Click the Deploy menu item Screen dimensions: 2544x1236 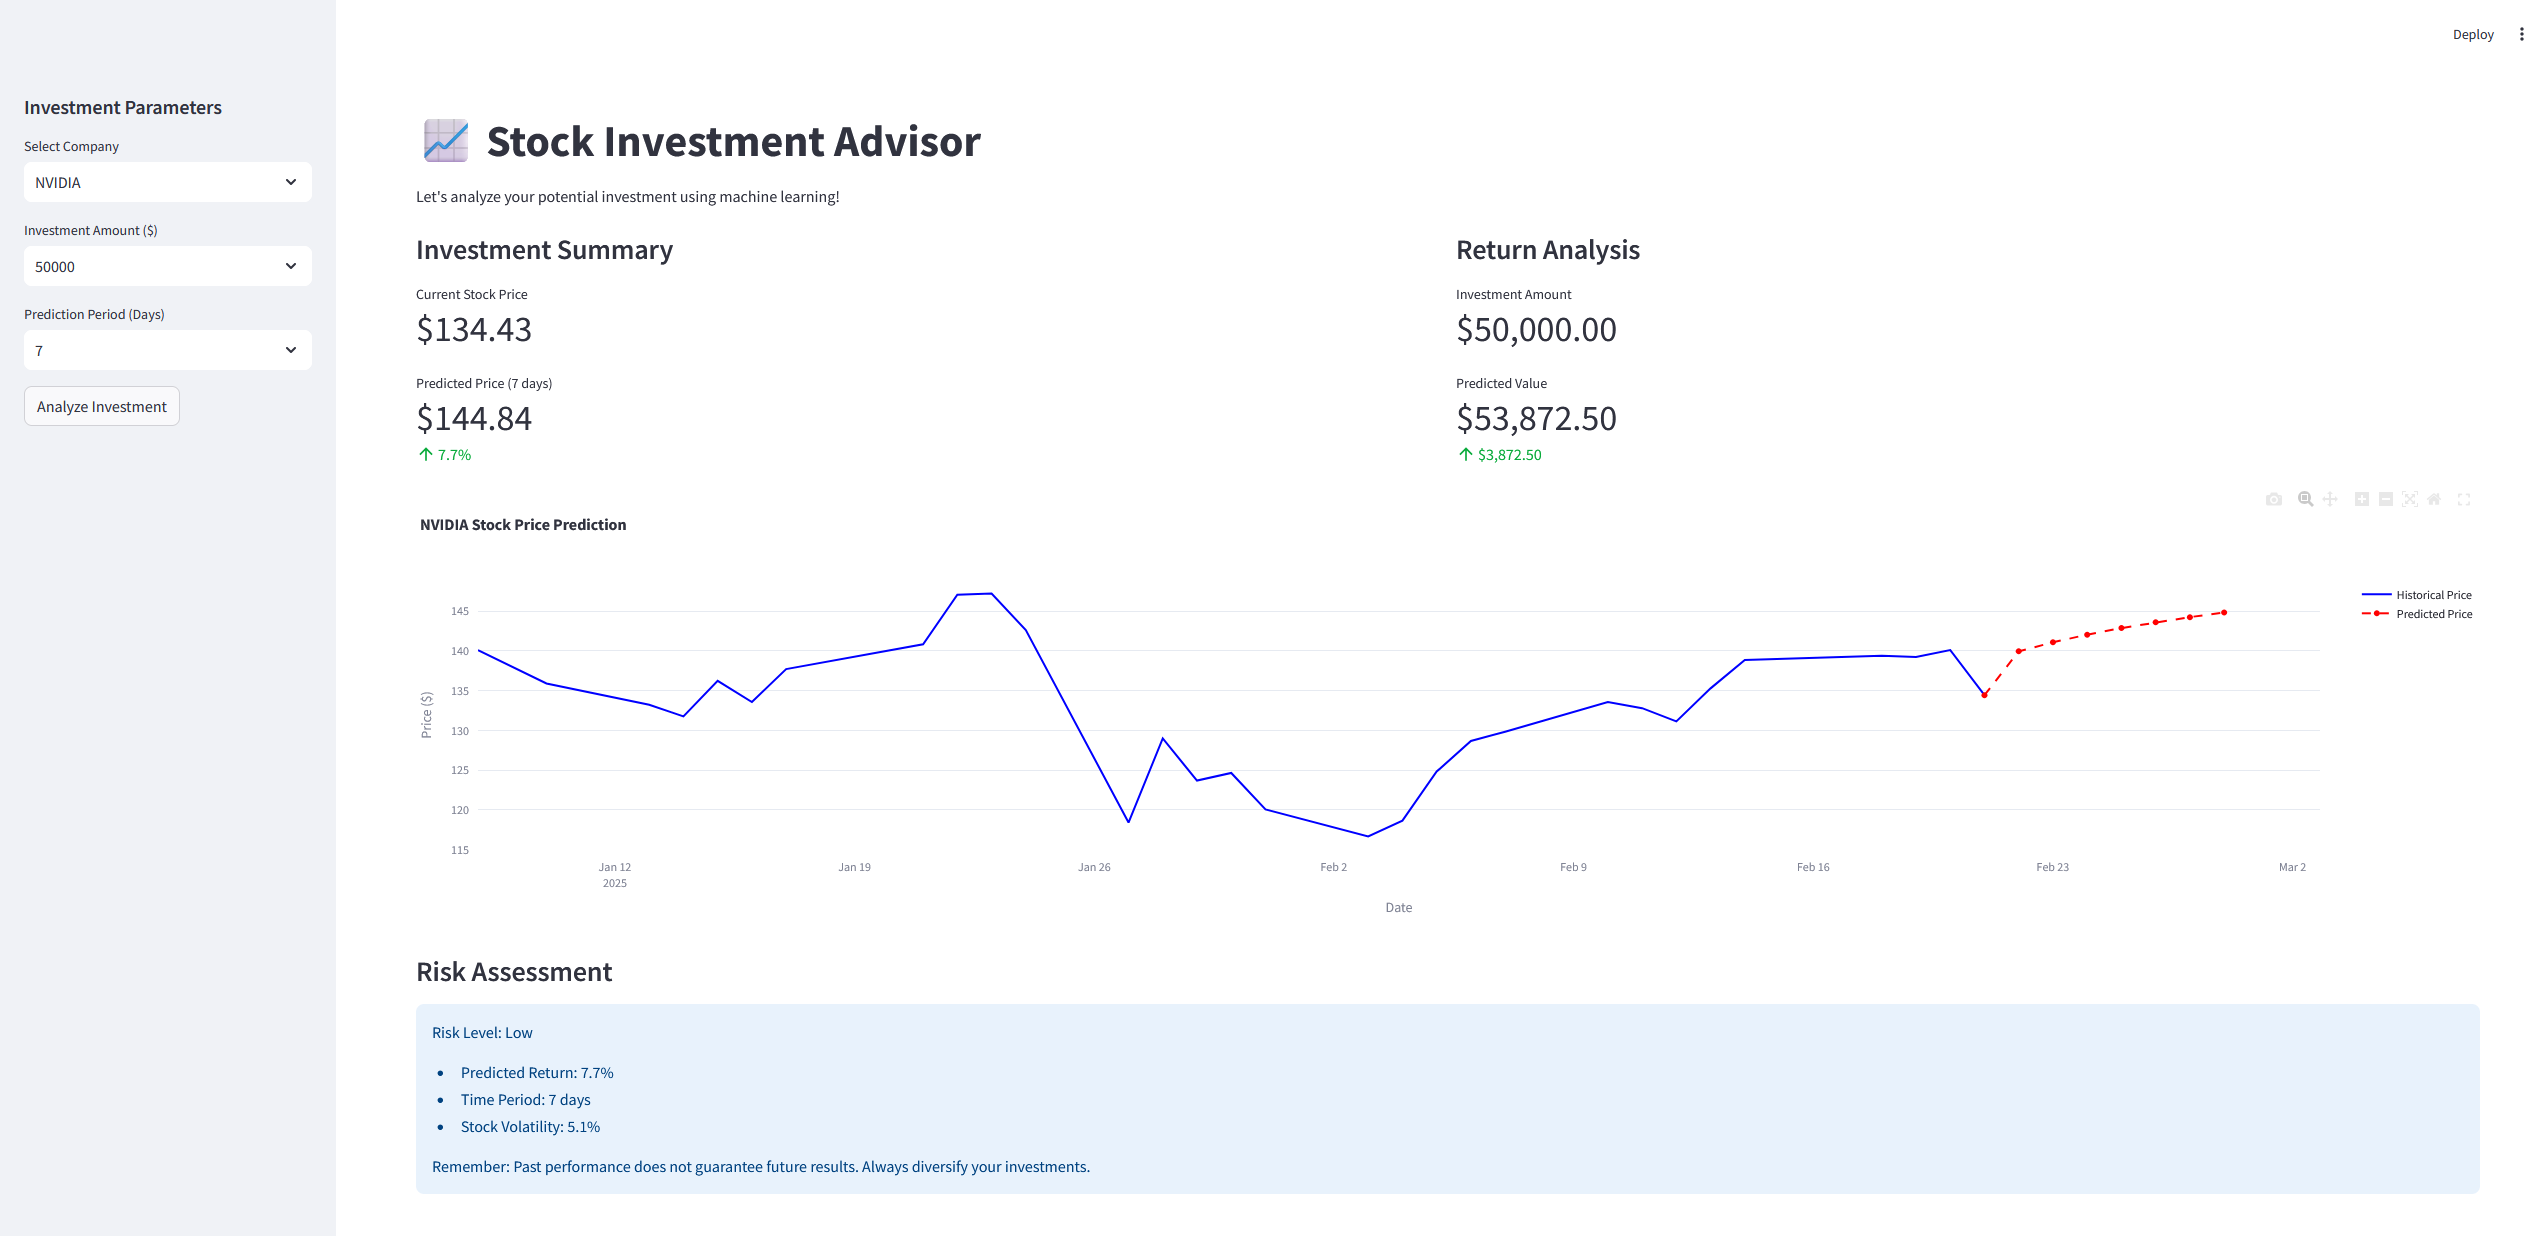coord(2472,34)
